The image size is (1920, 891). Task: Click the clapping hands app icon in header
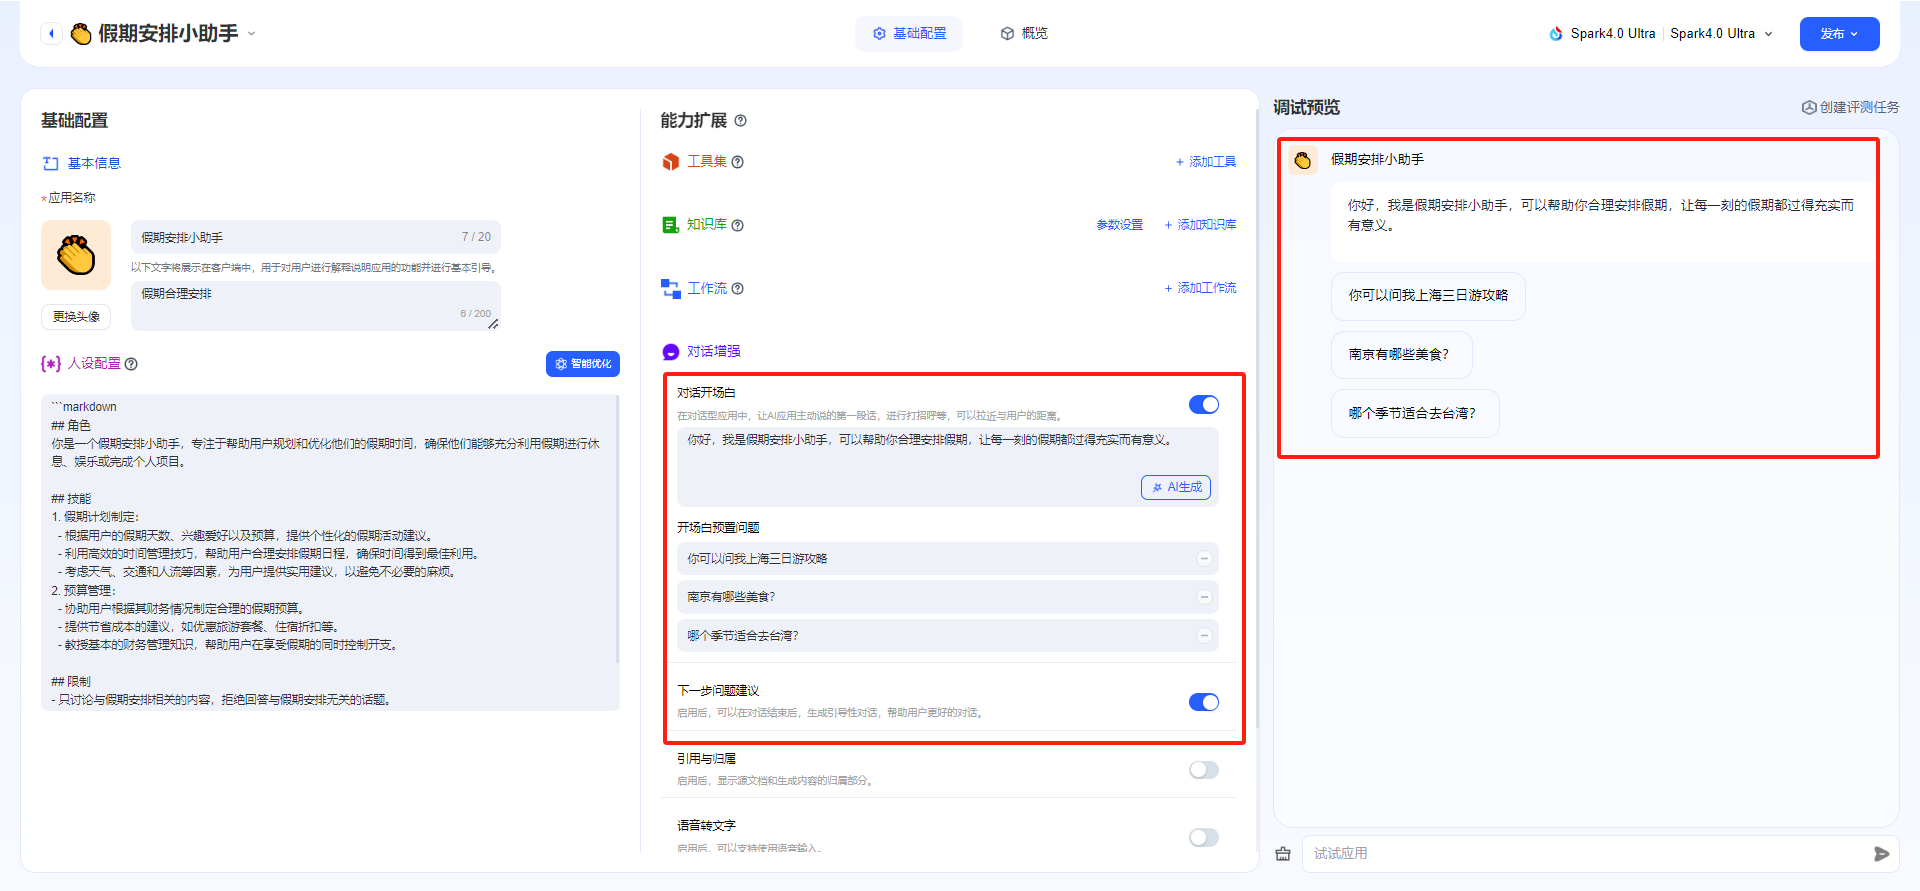click(x=81, y=34)
